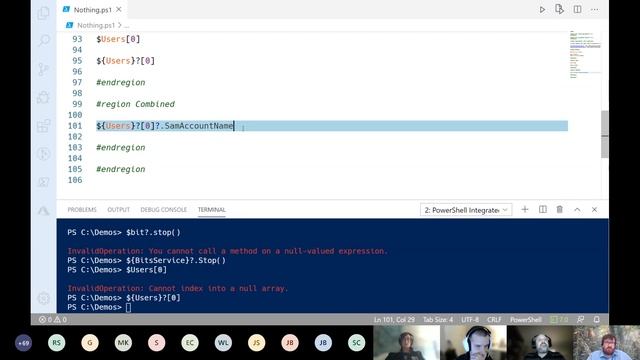Open the Extensions view

(43, 126)
